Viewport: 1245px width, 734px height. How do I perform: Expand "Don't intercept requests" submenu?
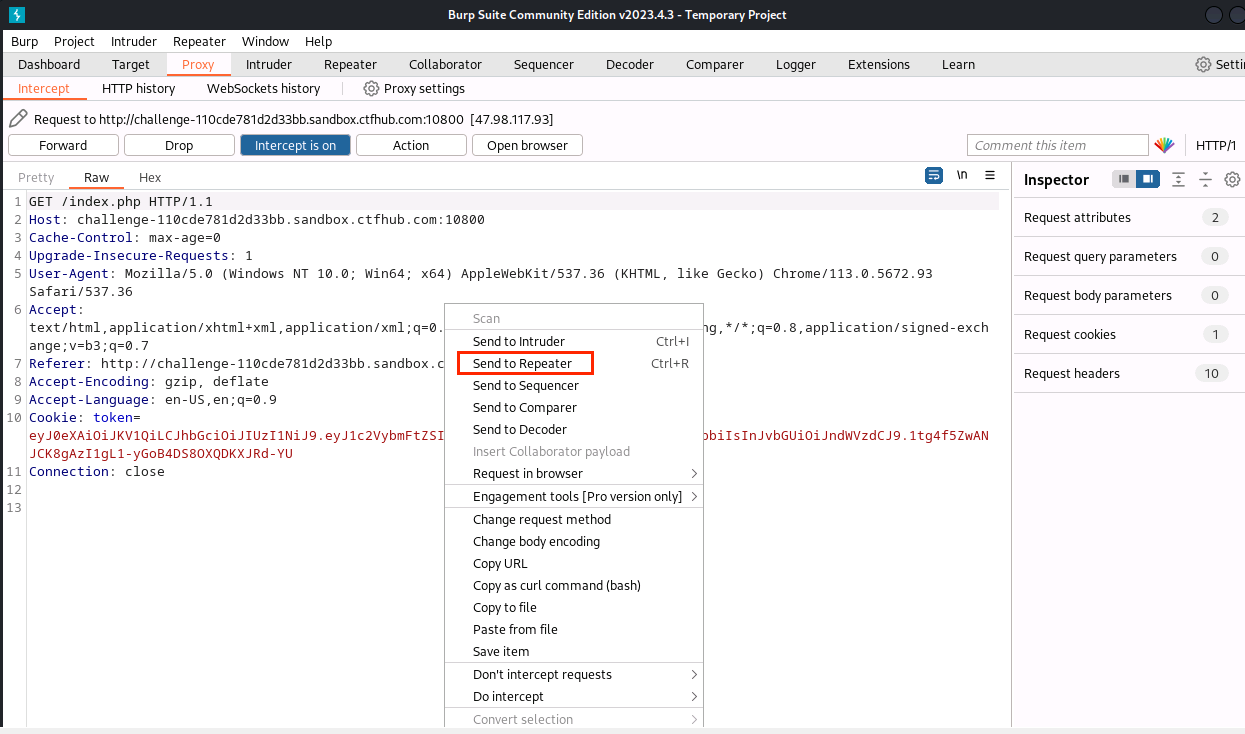pyautogui.click(x=574, y=674)
